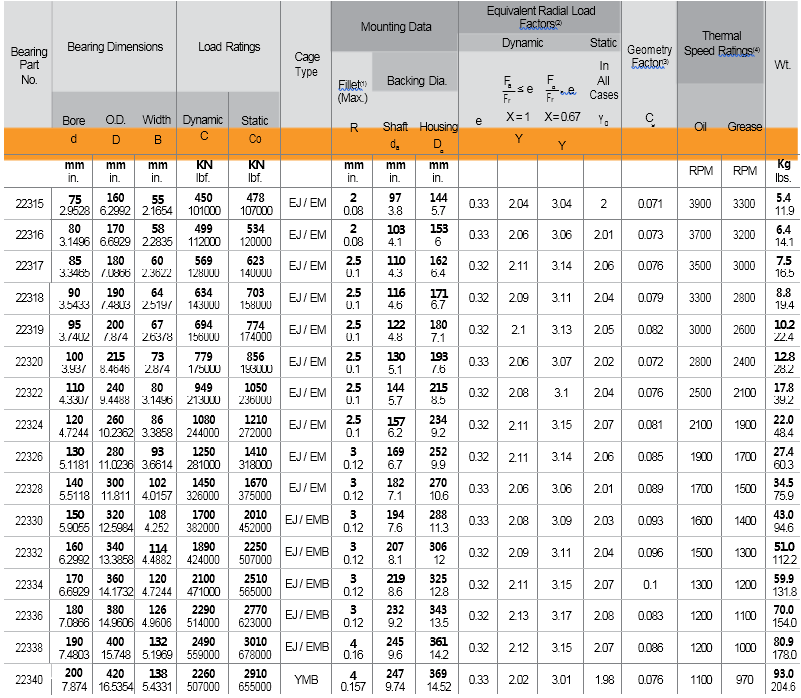Select bearing part number 22315

[x=29, y=204]
